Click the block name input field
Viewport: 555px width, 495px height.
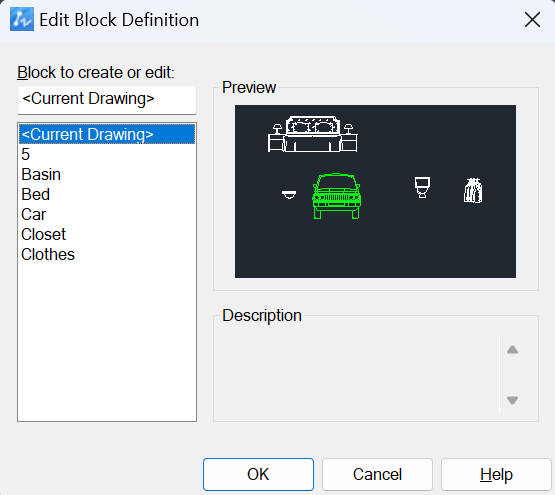pyautogui.click(x=107, y=99)
